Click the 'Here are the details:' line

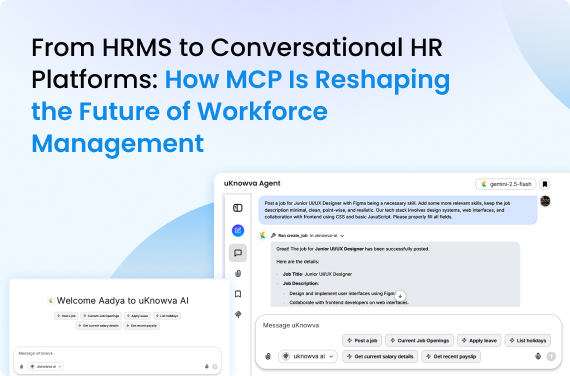click(297, 261)
